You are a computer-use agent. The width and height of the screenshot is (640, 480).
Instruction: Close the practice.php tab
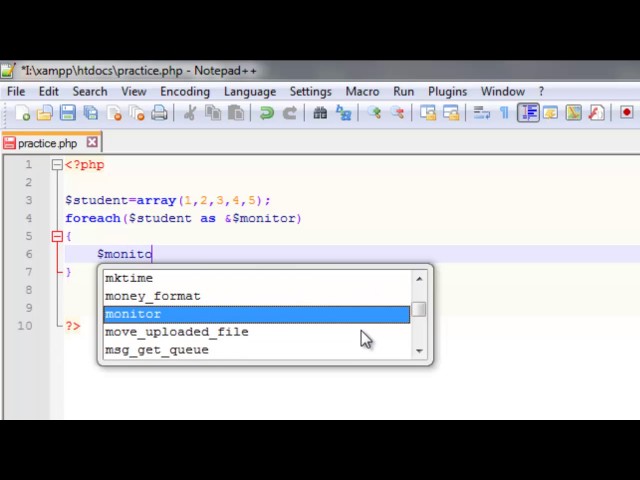coord(92,142)
